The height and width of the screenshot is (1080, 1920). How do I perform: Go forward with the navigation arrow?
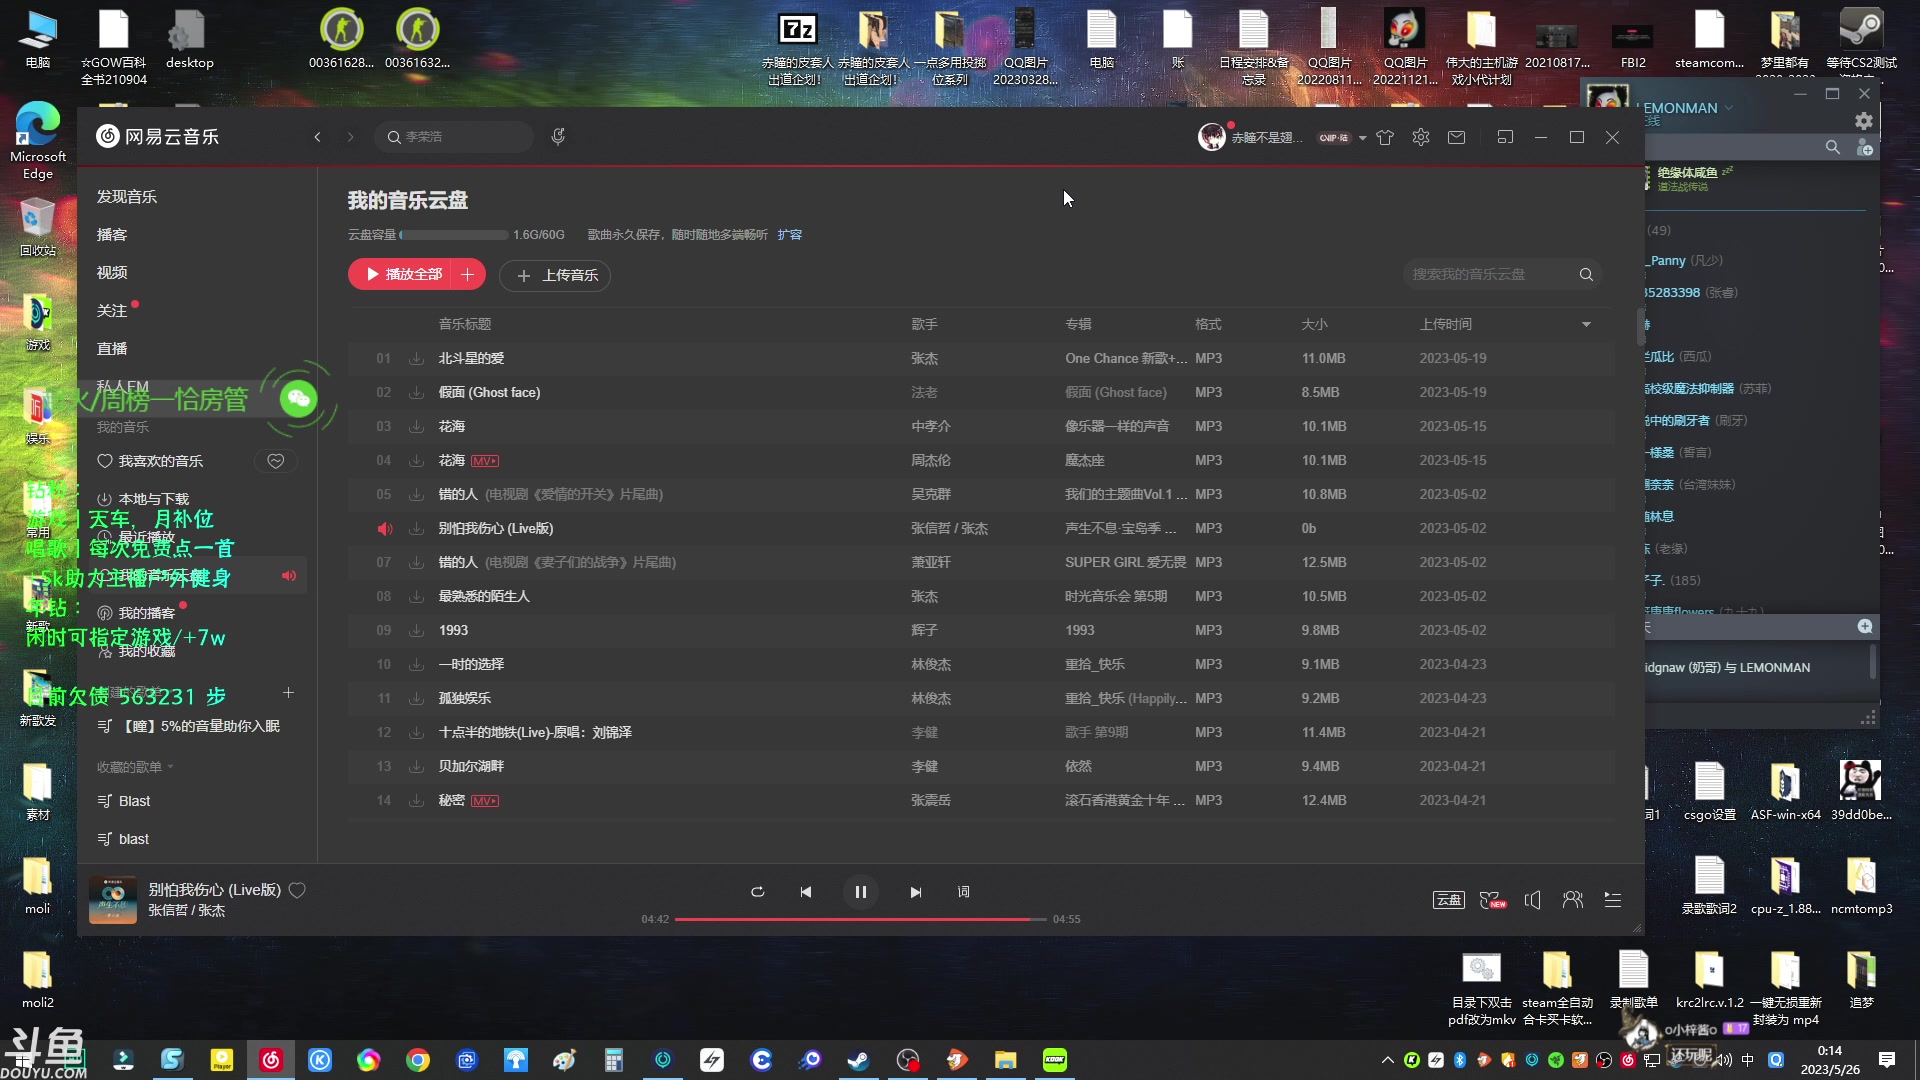click(351, 137)
